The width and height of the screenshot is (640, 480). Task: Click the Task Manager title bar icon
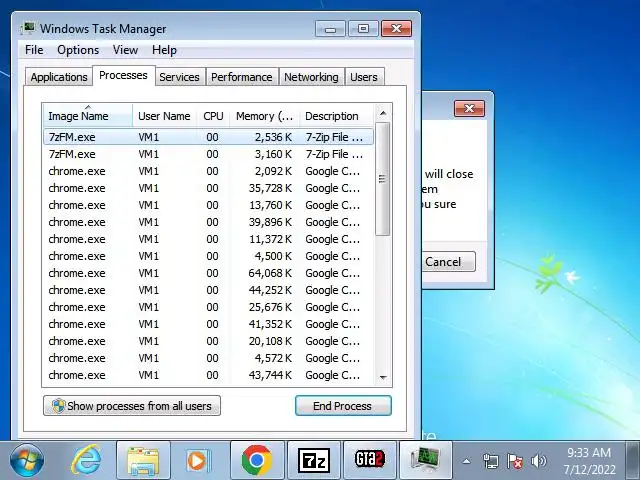click(x=28, y=28)
